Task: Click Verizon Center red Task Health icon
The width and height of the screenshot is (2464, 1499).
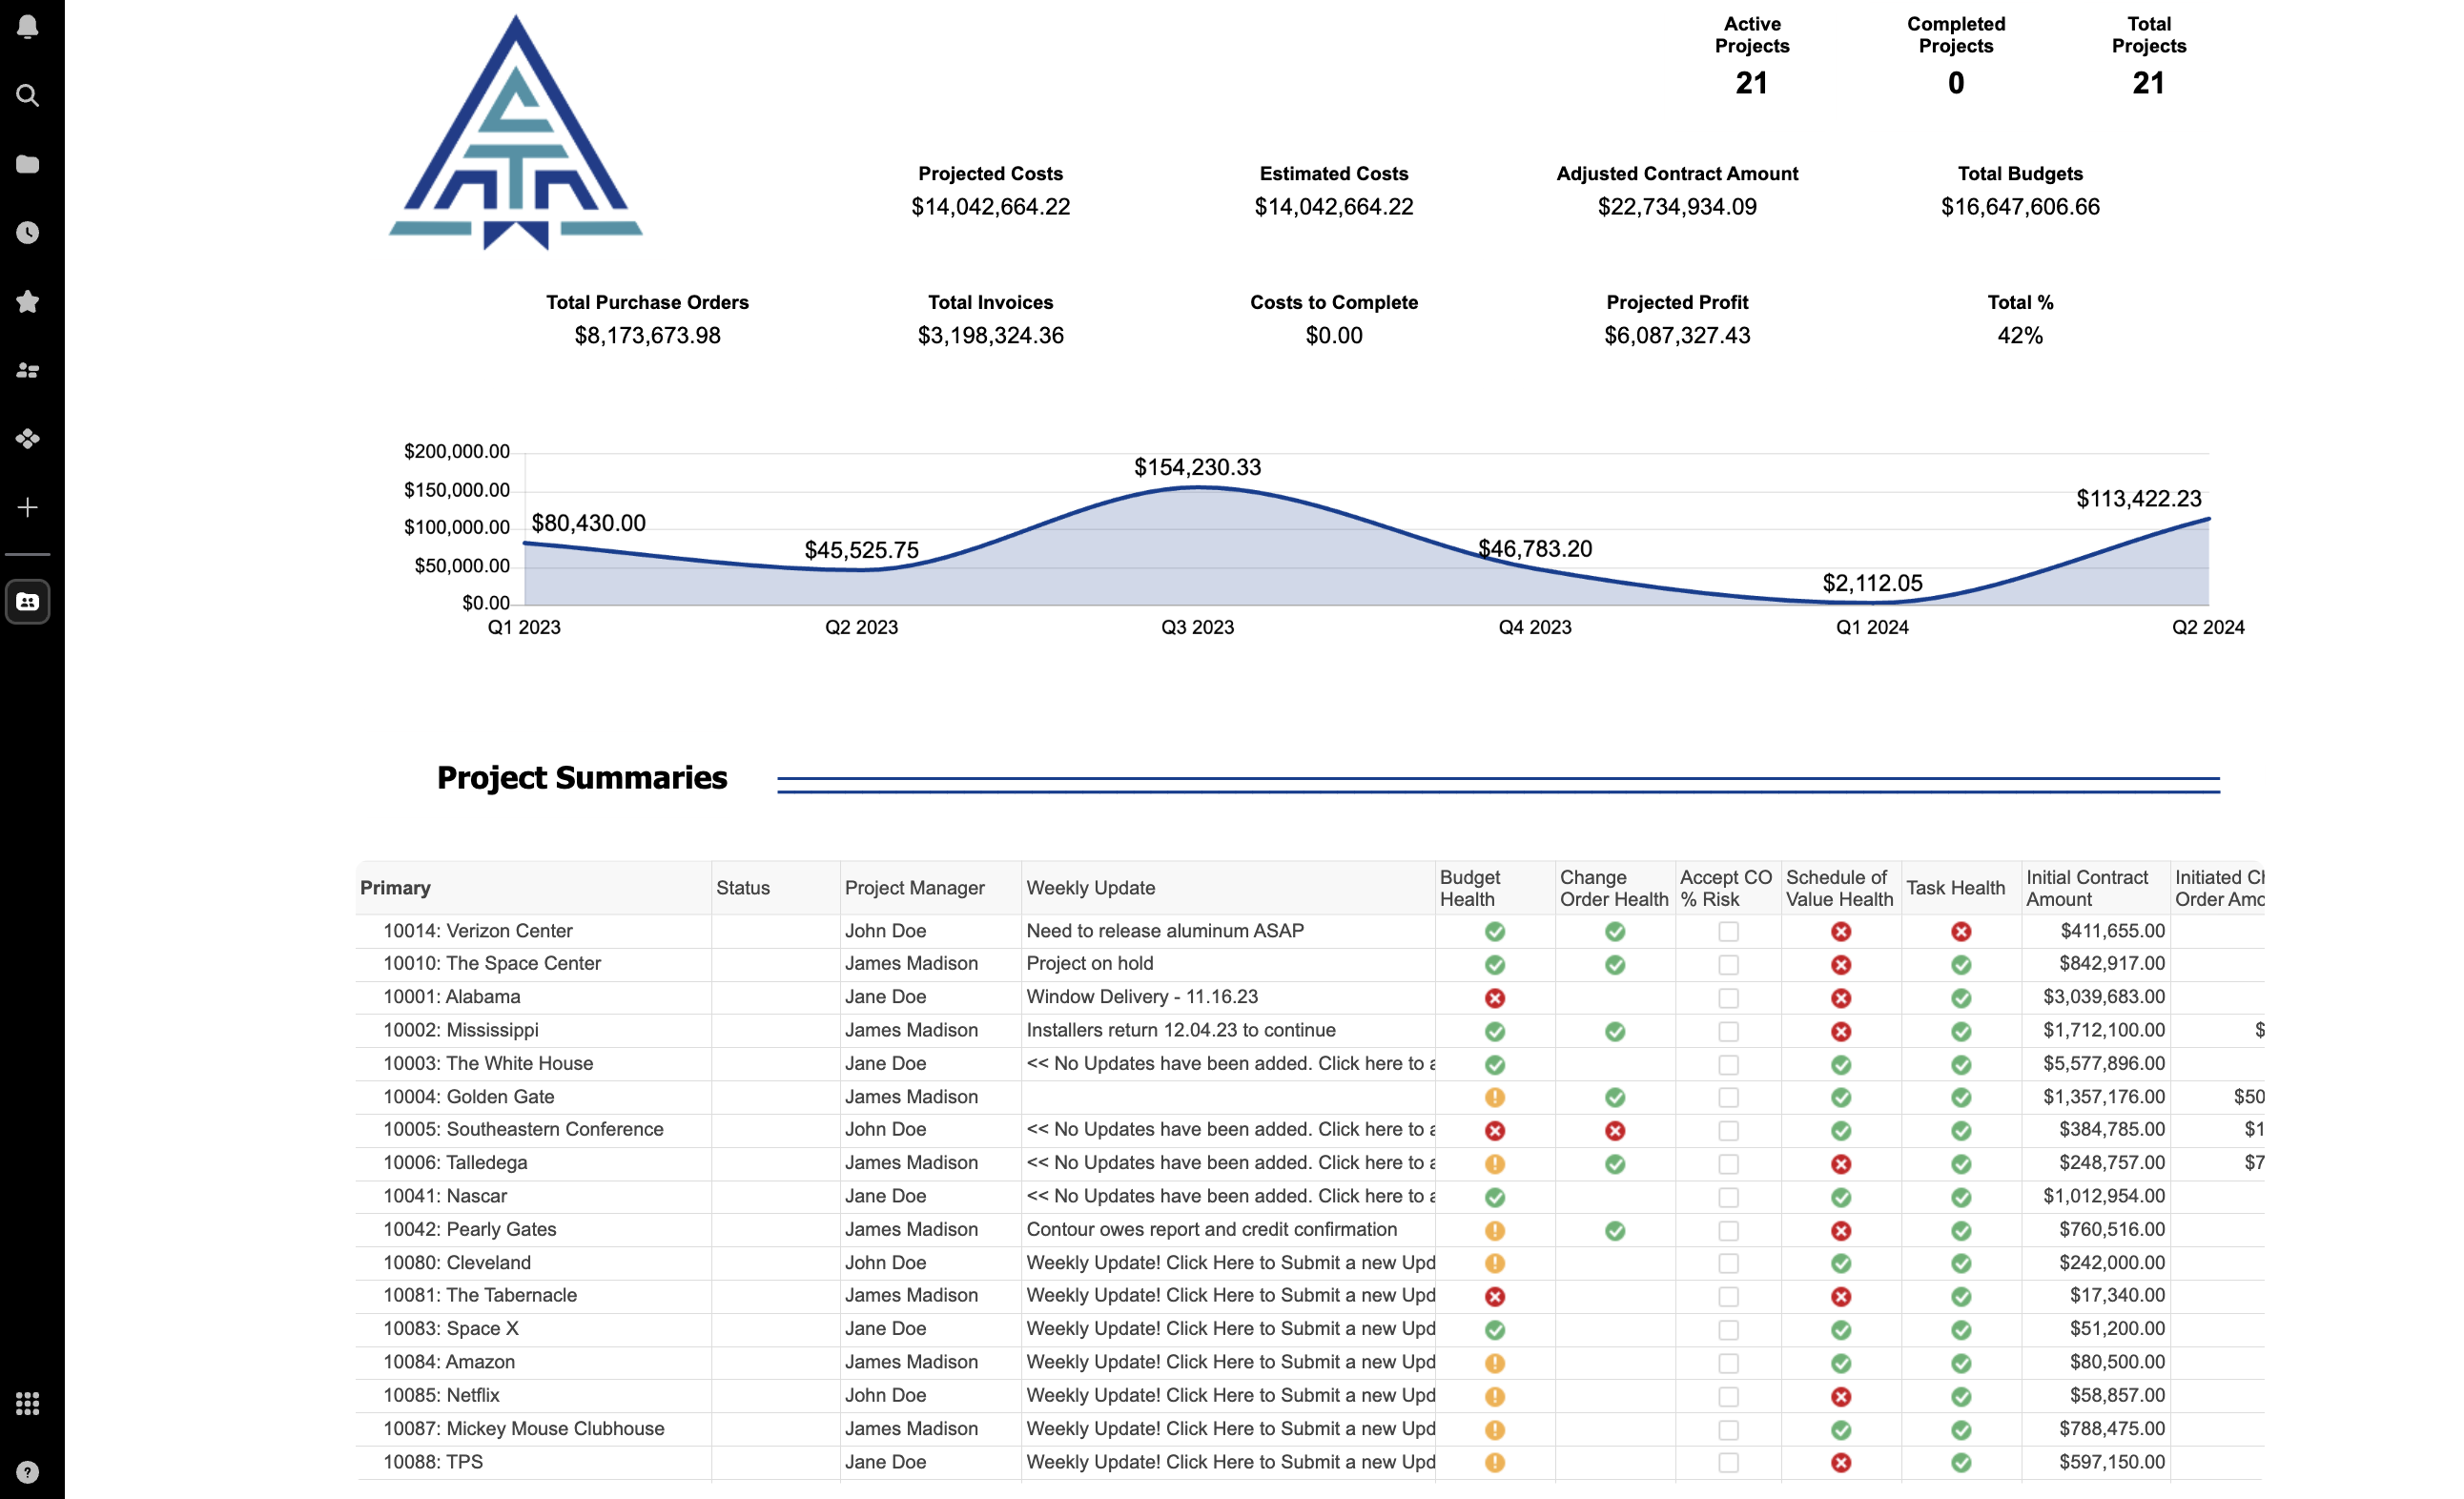Action: point(1961,932)
